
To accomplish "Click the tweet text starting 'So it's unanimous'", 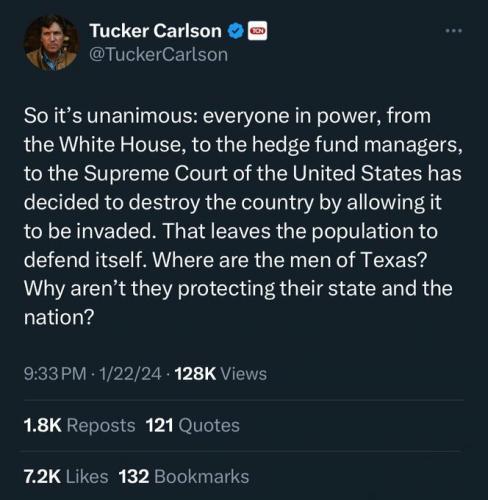I will (243, 217).
